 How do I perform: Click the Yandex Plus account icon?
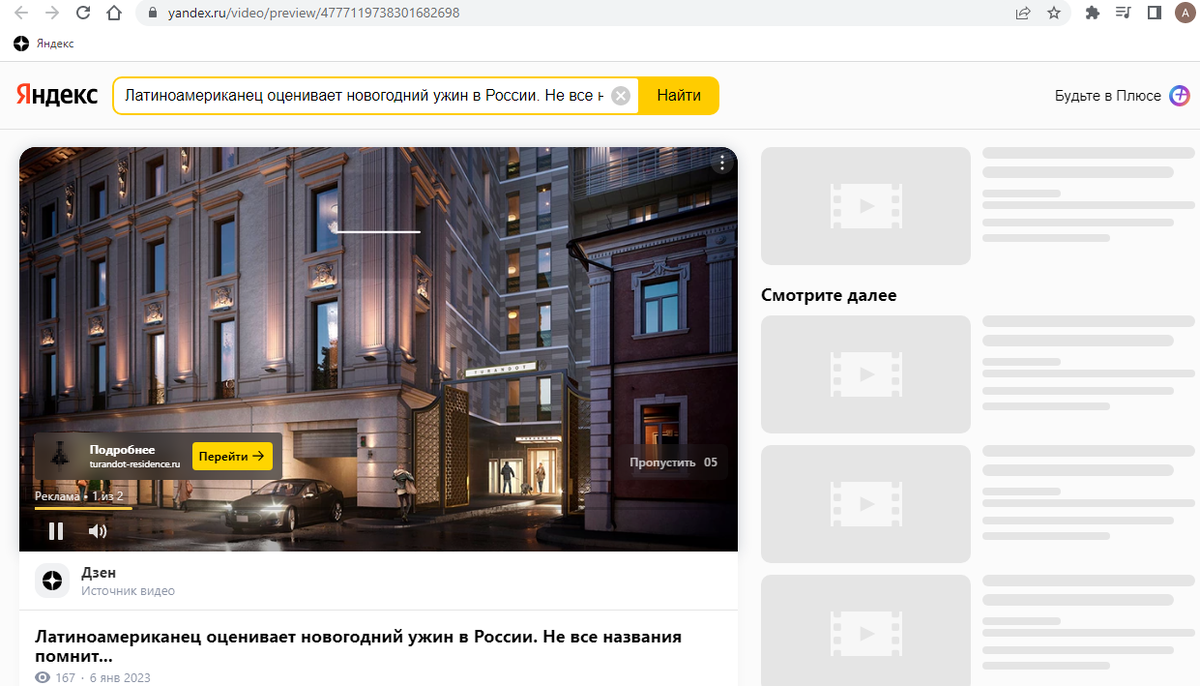pyautogui.click(x=1180, y=96)
